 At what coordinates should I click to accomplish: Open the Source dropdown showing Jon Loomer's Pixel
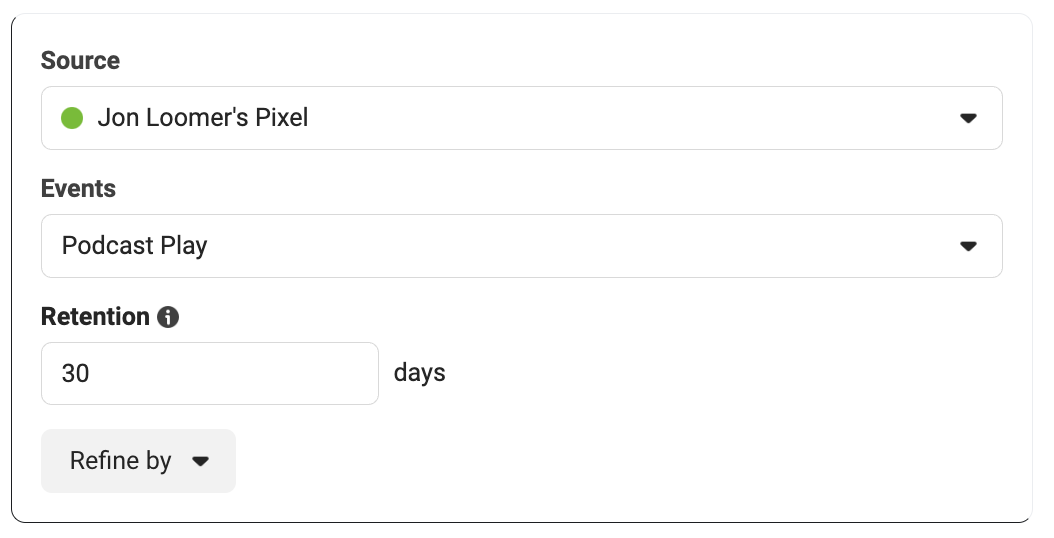tap(522, 118)
